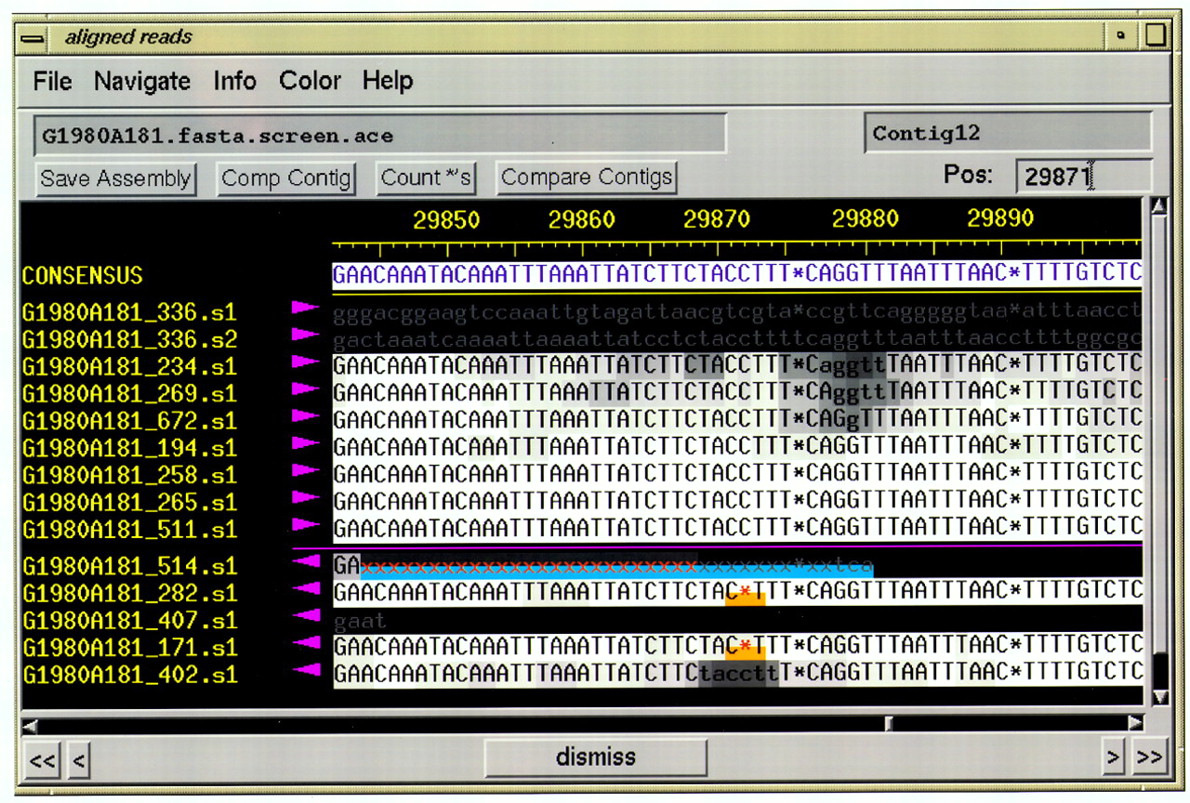This screenshot has height=803, width=1190.
Task: Select read name G1980A181_402.s1
Action: [x=129, y=675]
